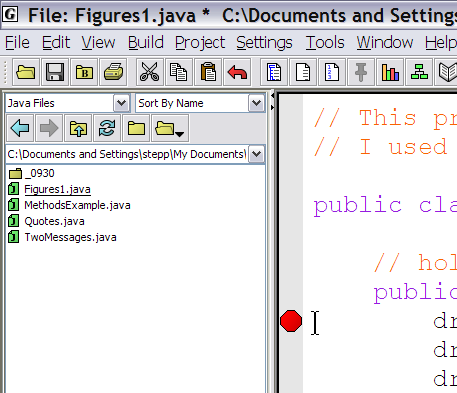457x393 pixels.
Task: Toggle line numbers with the 123 page icon
Action: point(332,72)
